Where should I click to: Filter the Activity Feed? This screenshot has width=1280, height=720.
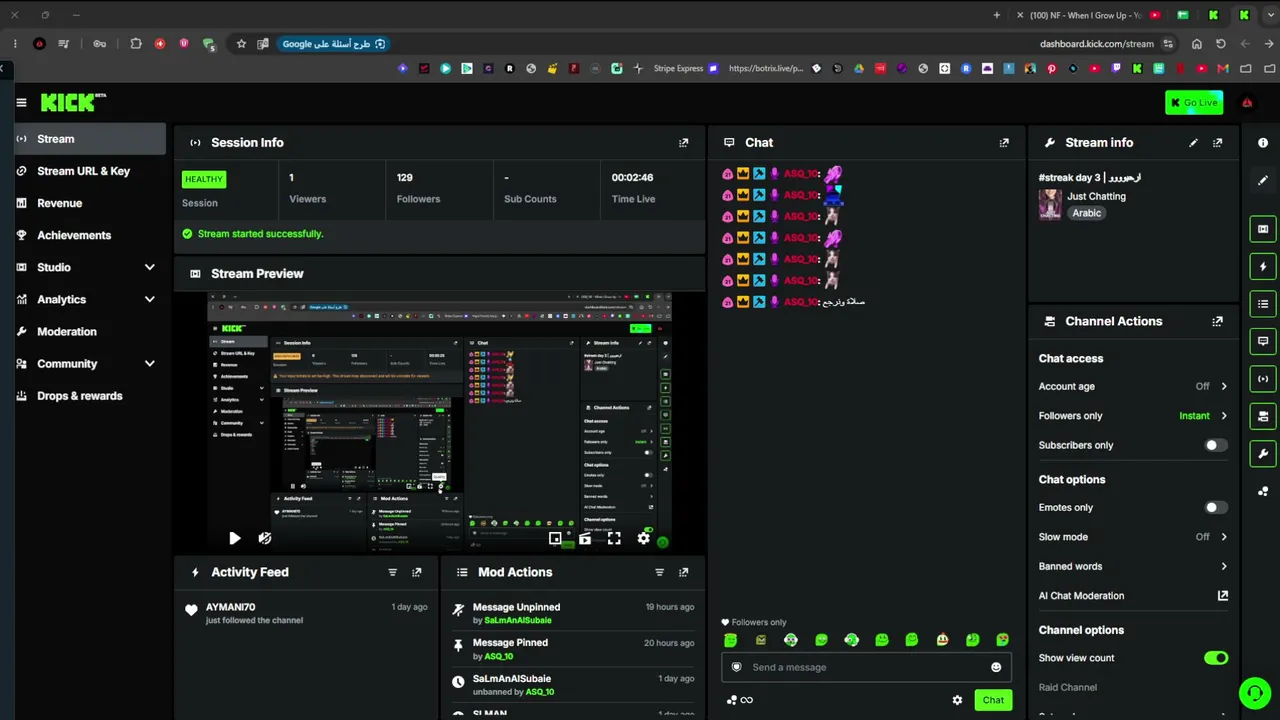point(393,573)
